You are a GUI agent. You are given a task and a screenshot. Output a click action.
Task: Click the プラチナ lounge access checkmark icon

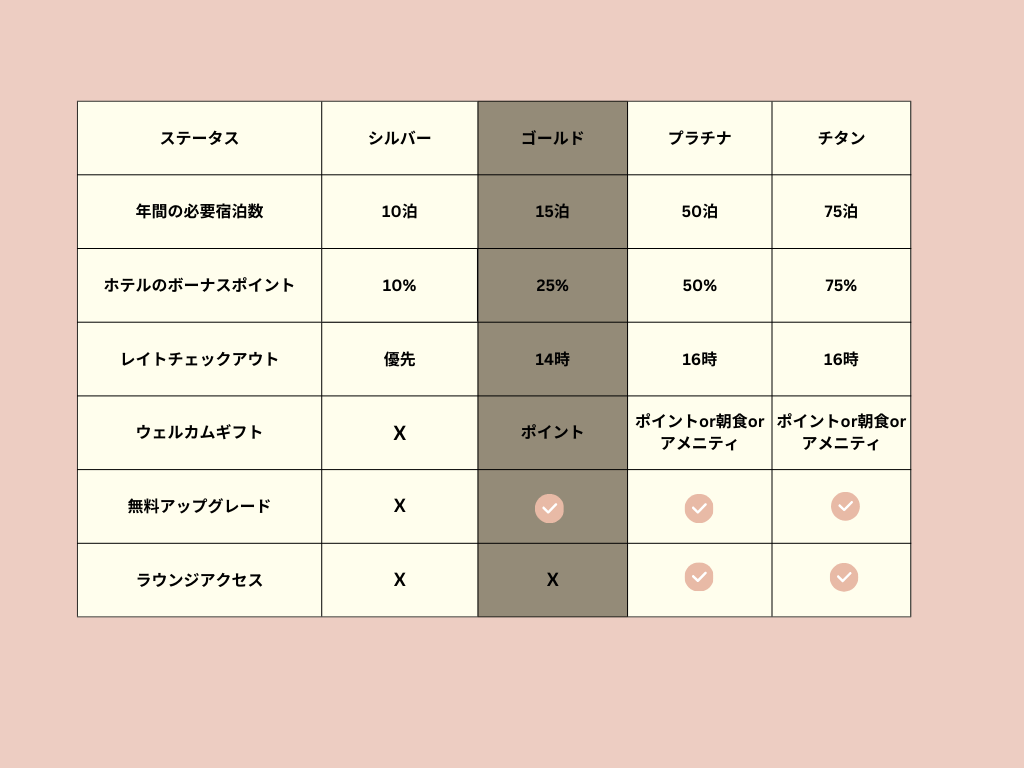tap(699, 577)
